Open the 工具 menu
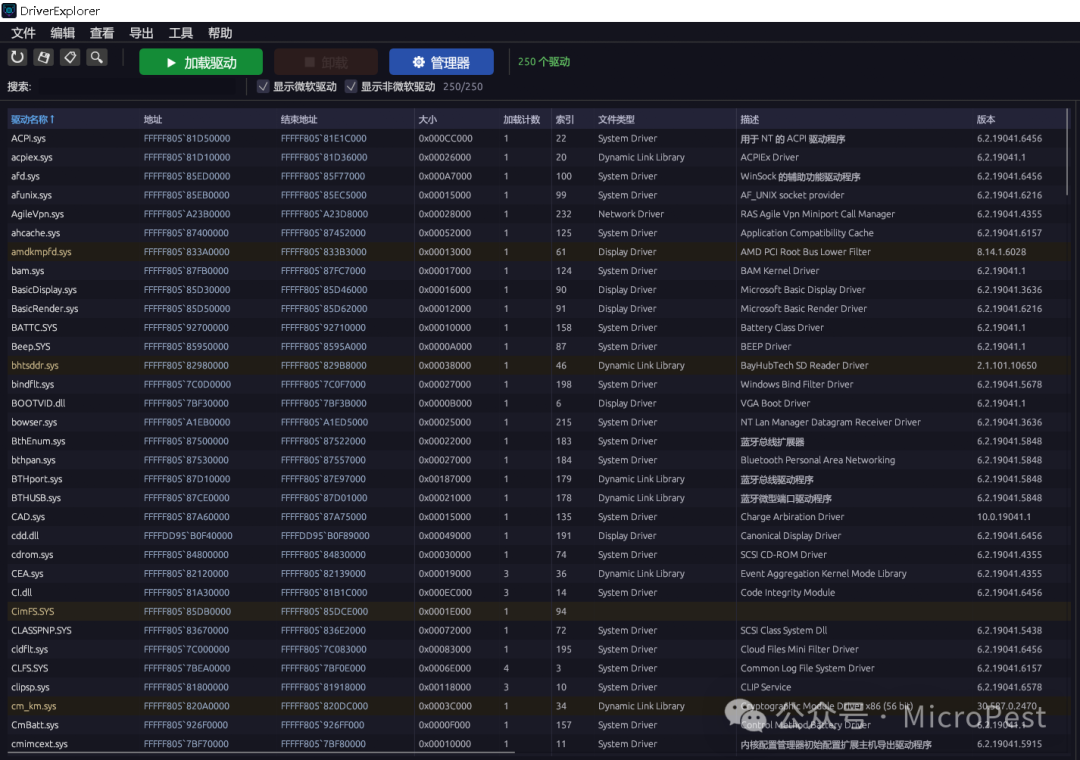The height and width of the screenshot is (760, 1080). click(x=180, y=33)
